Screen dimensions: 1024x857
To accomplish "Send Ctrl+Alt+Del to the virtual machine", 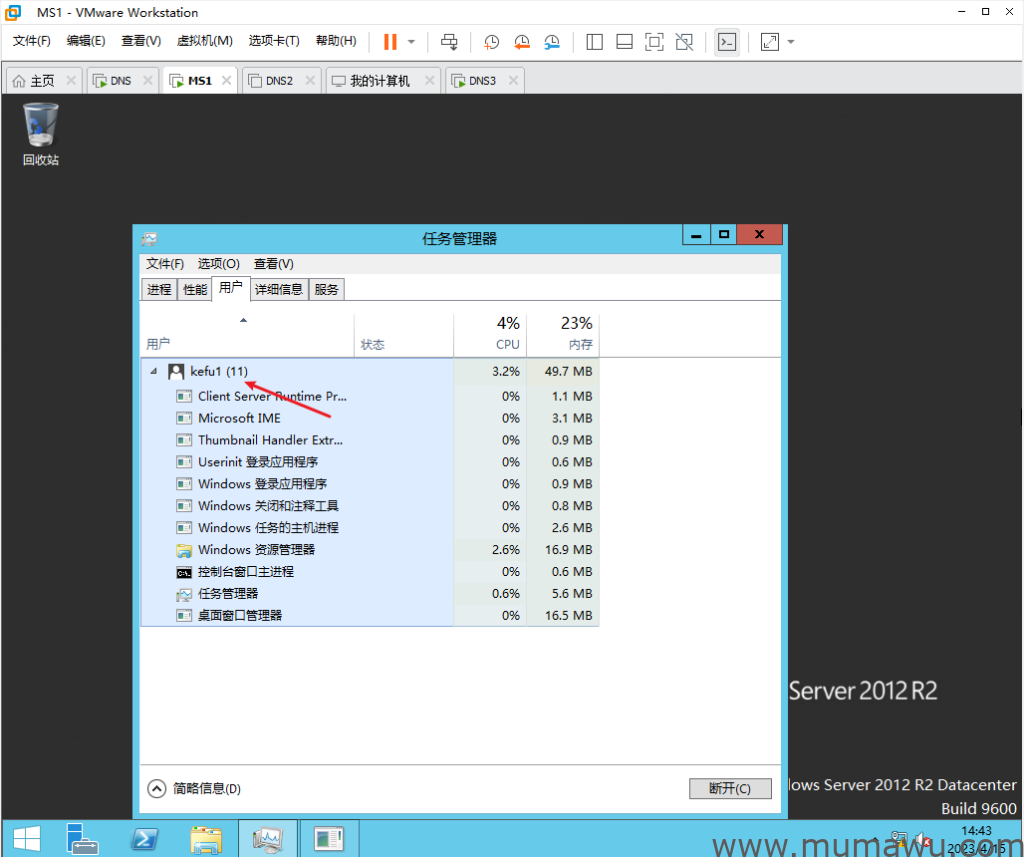I will (449, 42).
